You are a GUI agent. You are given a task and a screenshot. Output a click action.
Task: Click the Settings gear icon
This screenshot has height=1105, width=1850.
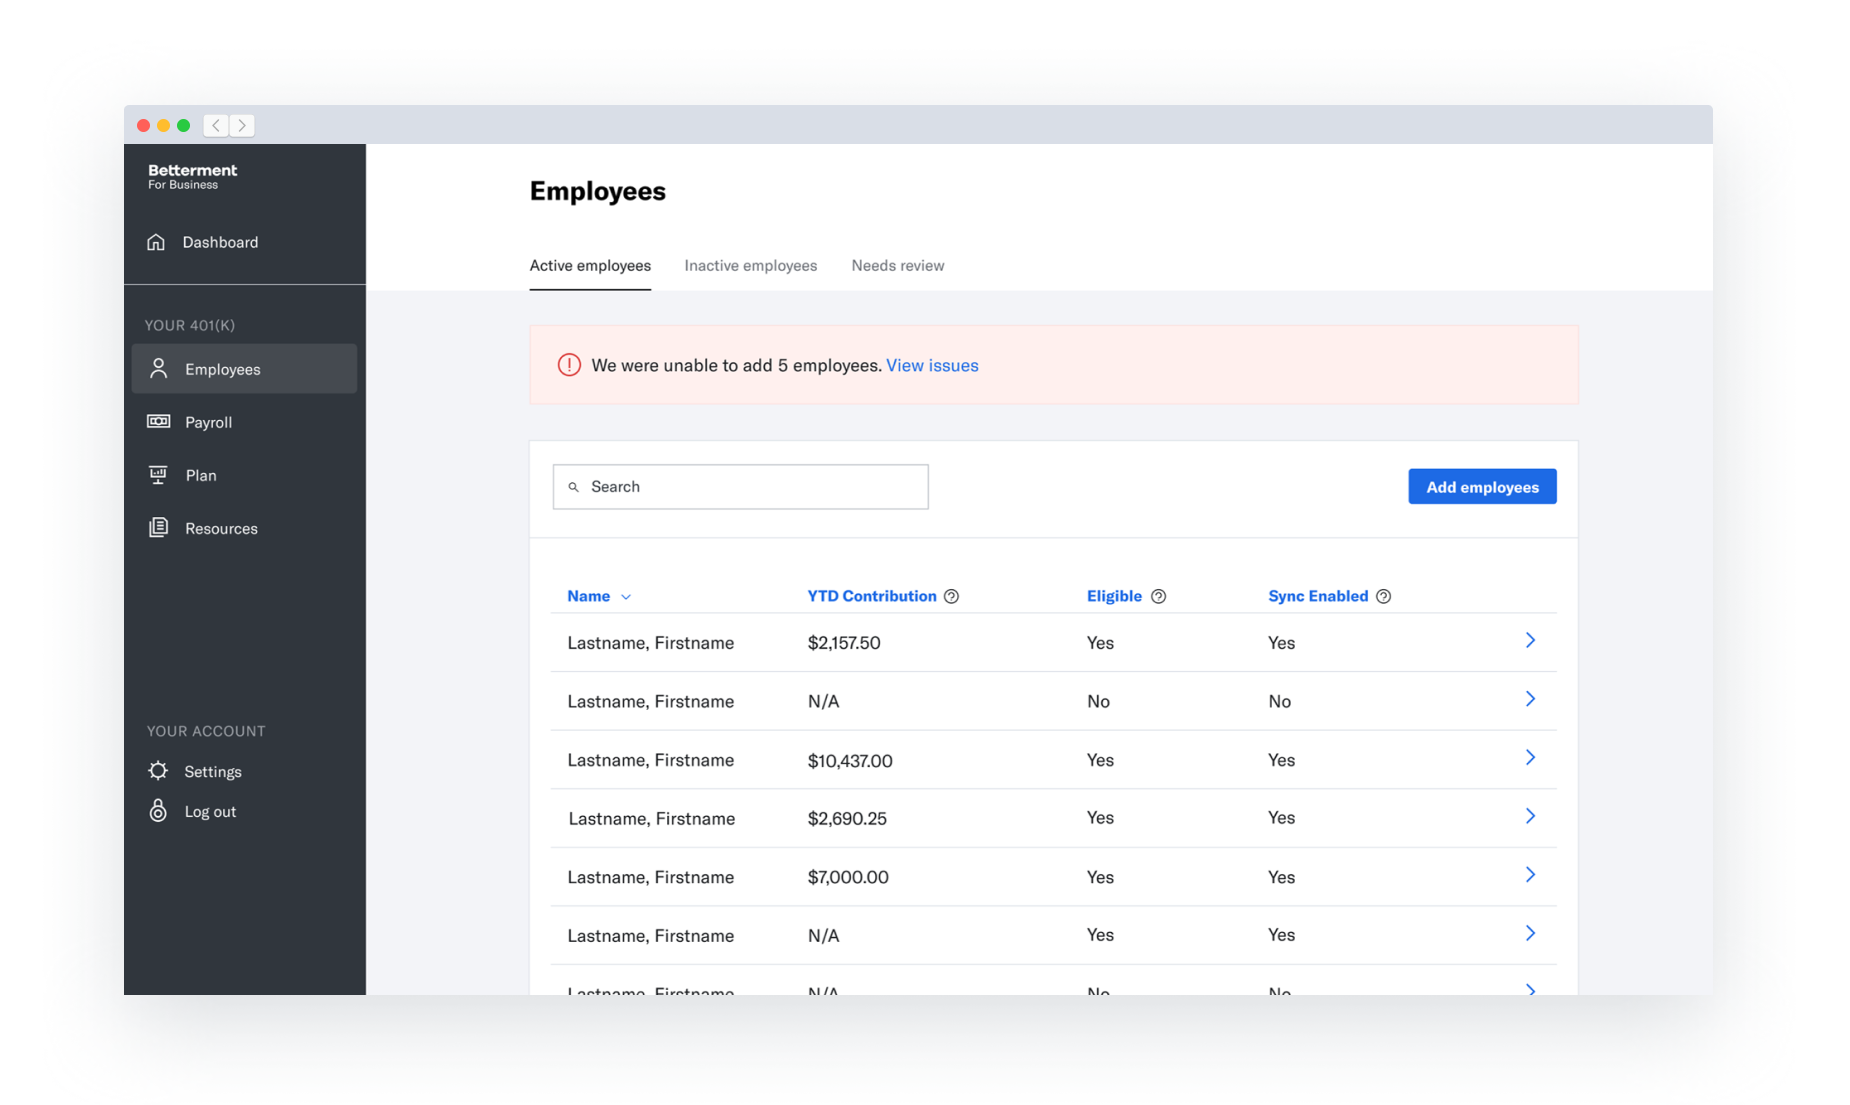157,770
